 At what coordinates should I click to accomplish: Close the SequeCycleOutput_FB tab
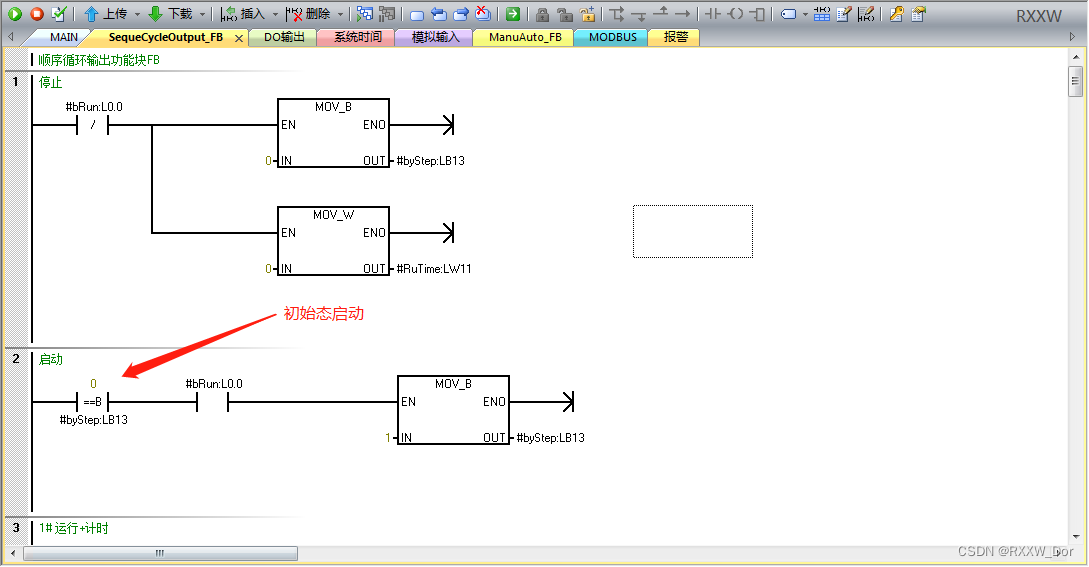pyautogui.click(x=239, y=38)
